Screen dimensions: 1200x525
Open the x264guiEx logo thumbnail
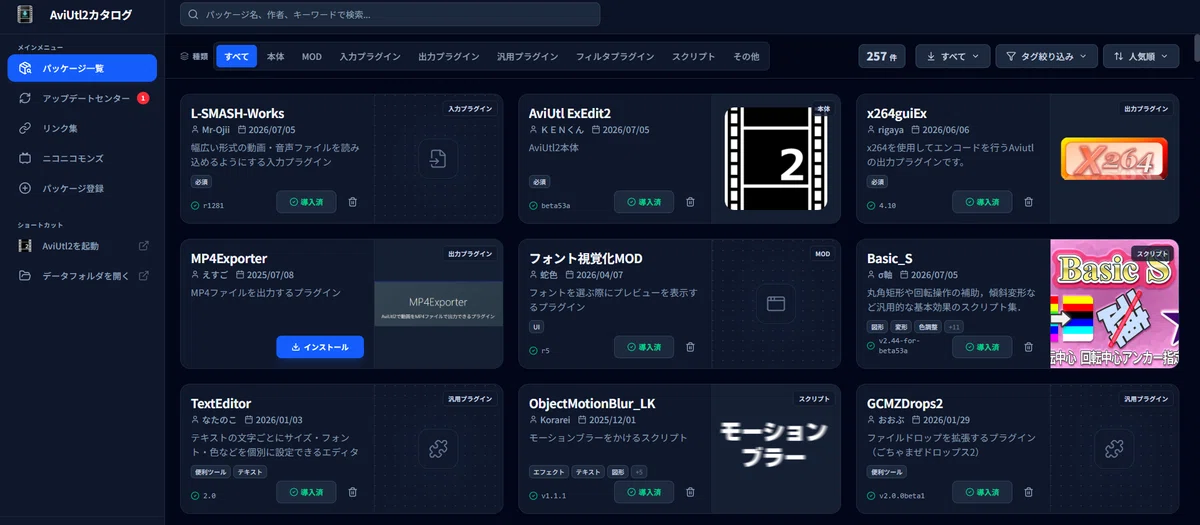point(1114,158)
